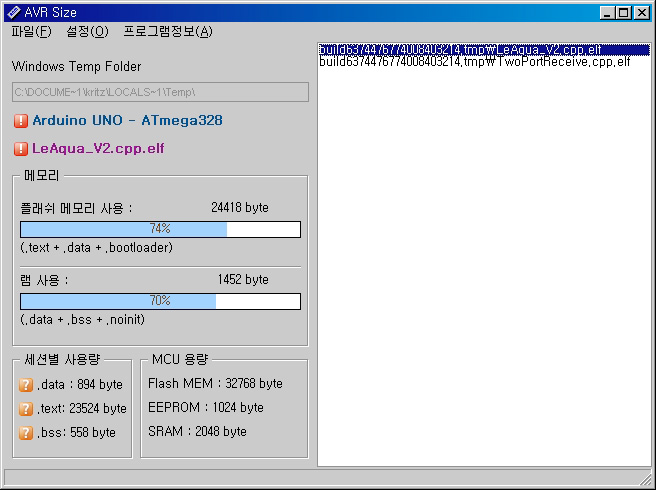Click the 70% RAM usage bar
656x490 pixels.
[x=160, y=301]
